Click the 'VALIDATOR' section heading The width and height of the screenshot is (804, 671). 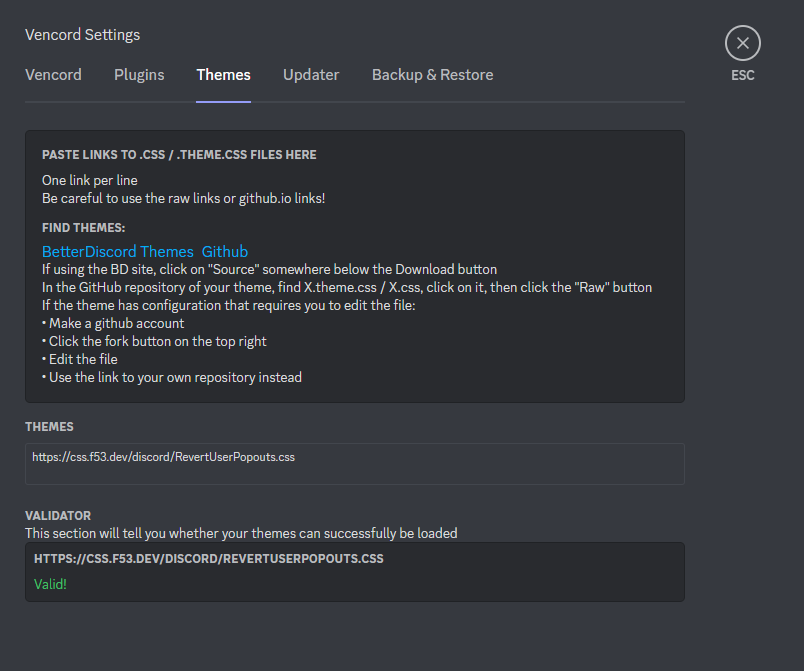click(x=58, y=516)
